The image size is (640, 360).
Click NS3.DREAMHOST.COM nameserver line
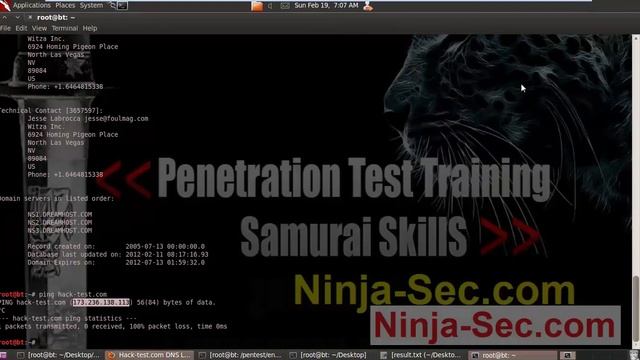(x=60, y=231)
